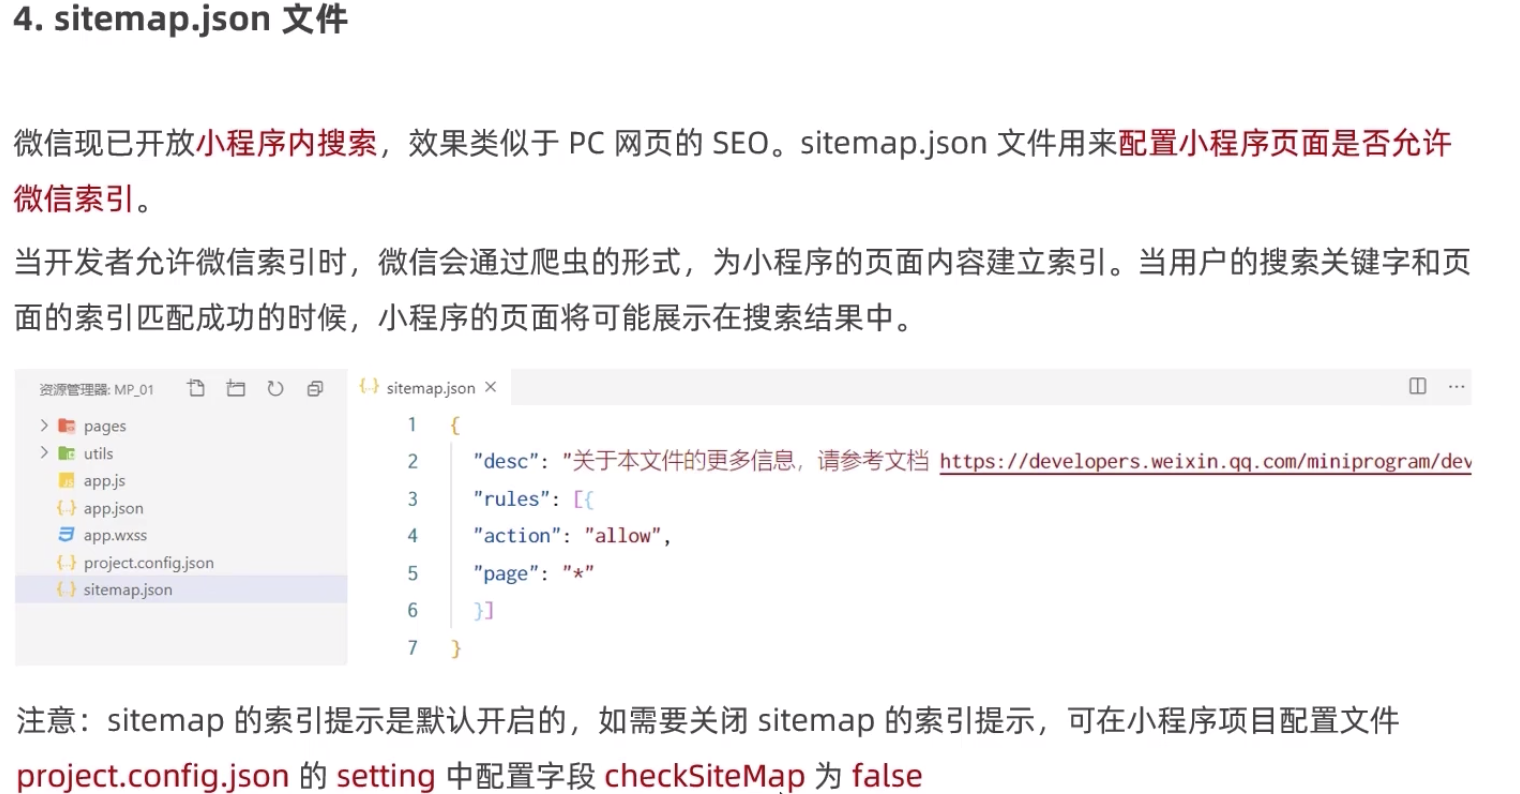Click the new folder icon in explorer header
The width and height of the screenshot is (1520, 794).
[x=236, y=388]
